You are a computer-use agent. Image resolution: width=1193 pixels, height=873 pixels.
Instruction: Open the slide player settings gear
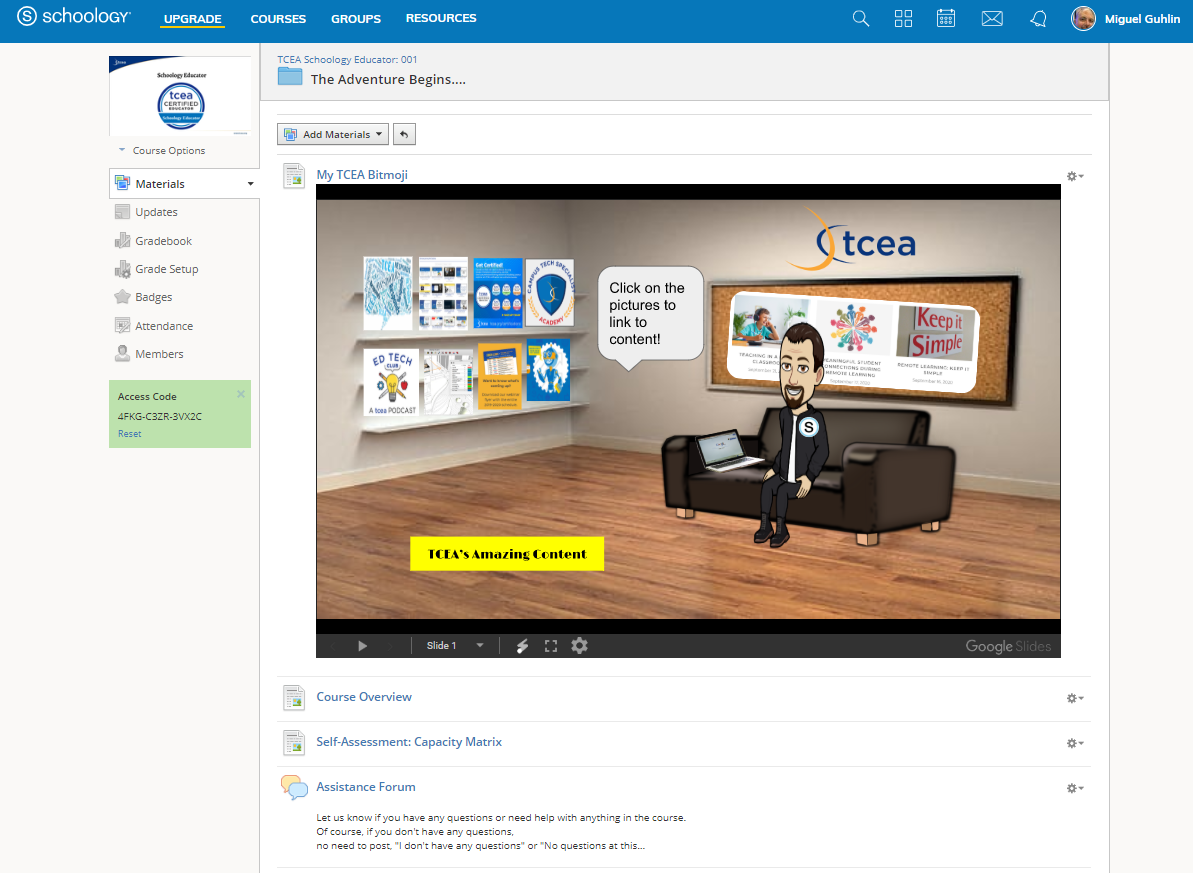(x=580, y=645)
